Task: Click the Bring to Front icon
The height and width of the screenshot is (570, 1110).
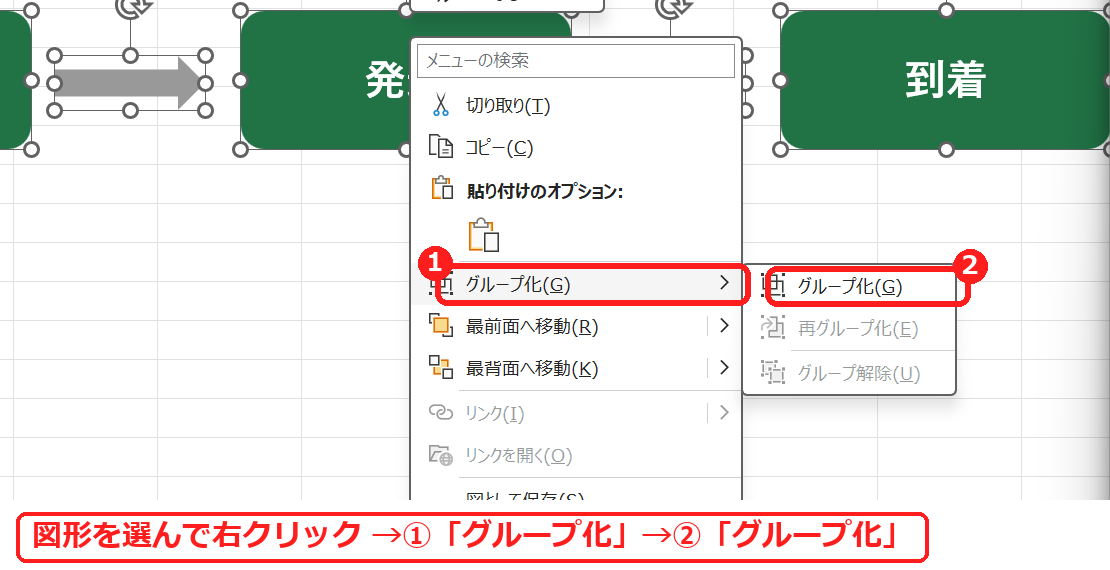Action: [441, 326]
